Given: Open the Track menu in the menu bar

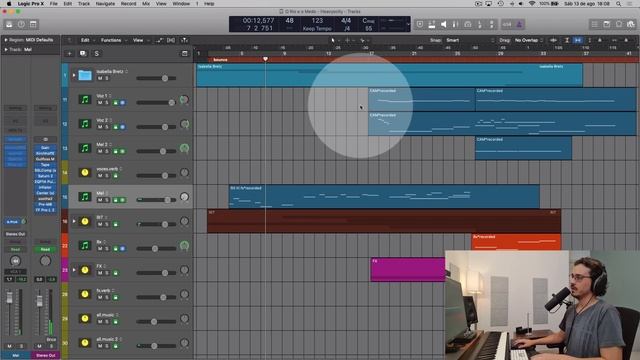Looking at the screenshot, I should (x=84, y=4).
